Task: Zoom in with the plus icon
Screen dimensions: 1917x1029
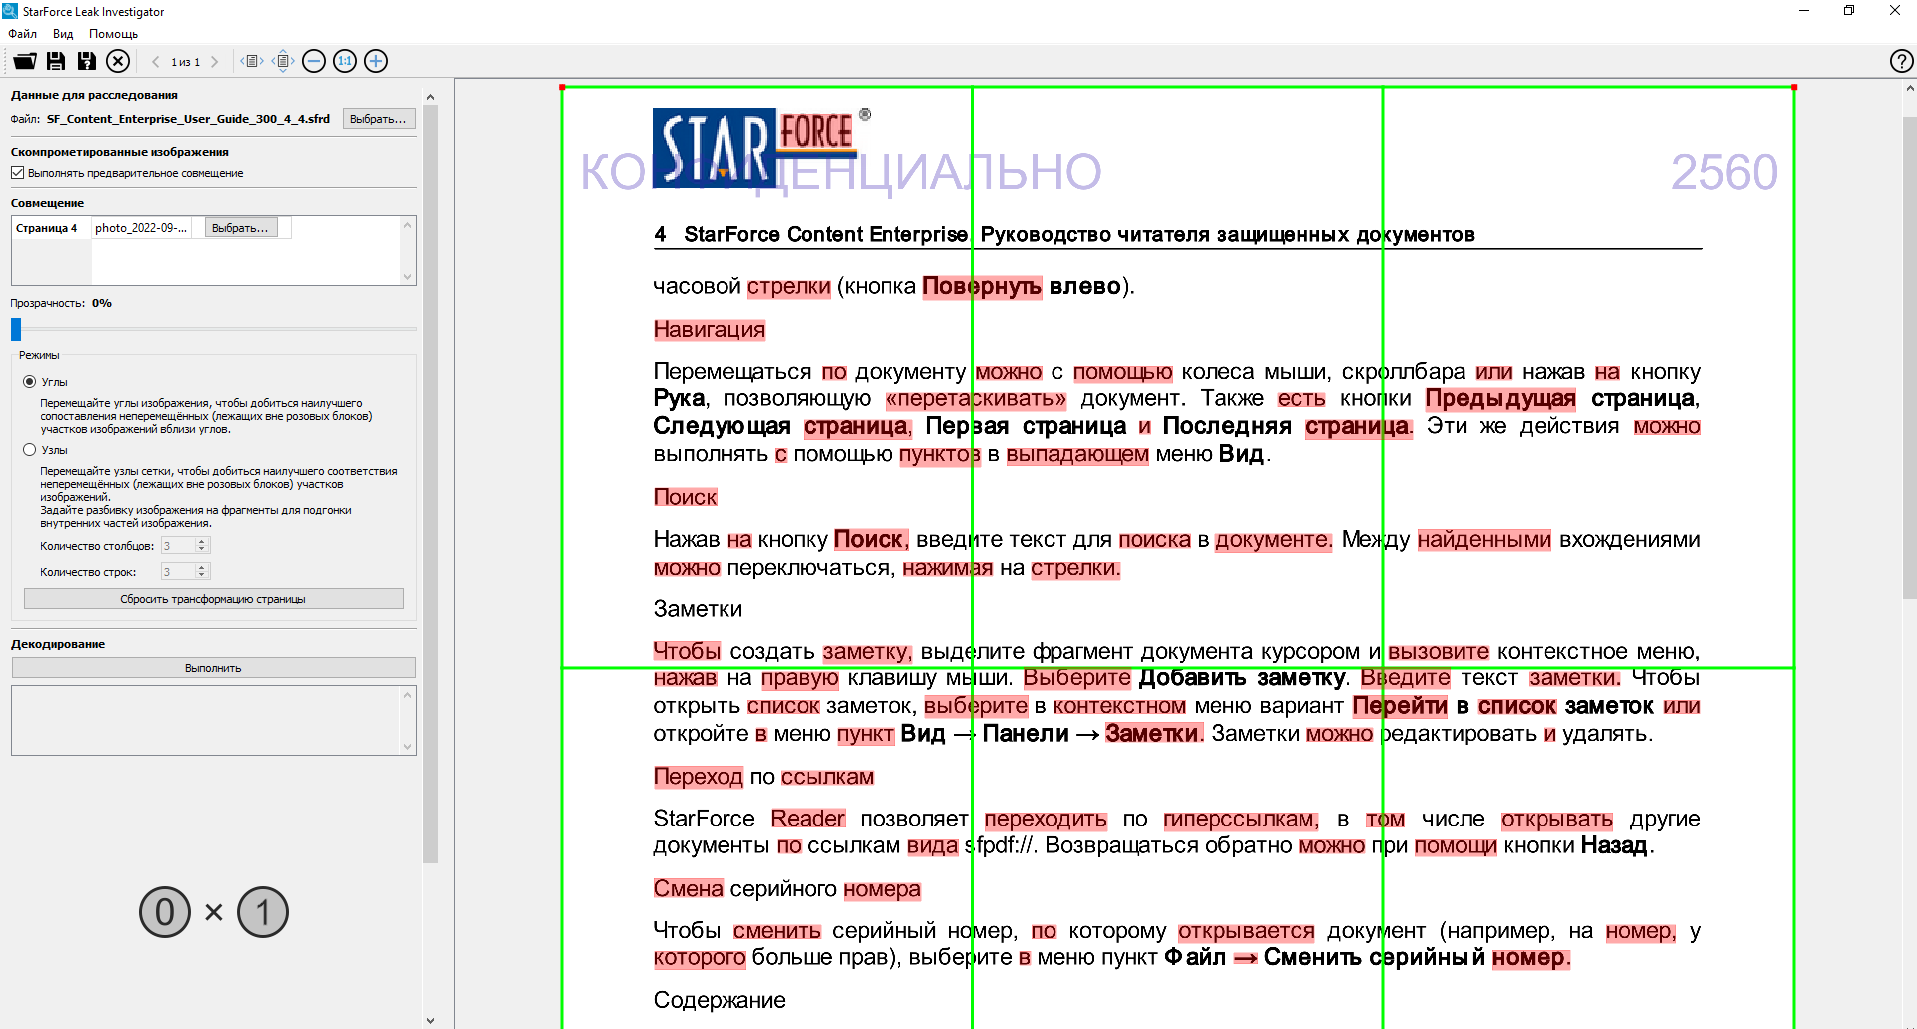Action: click(x=376, y=61)
